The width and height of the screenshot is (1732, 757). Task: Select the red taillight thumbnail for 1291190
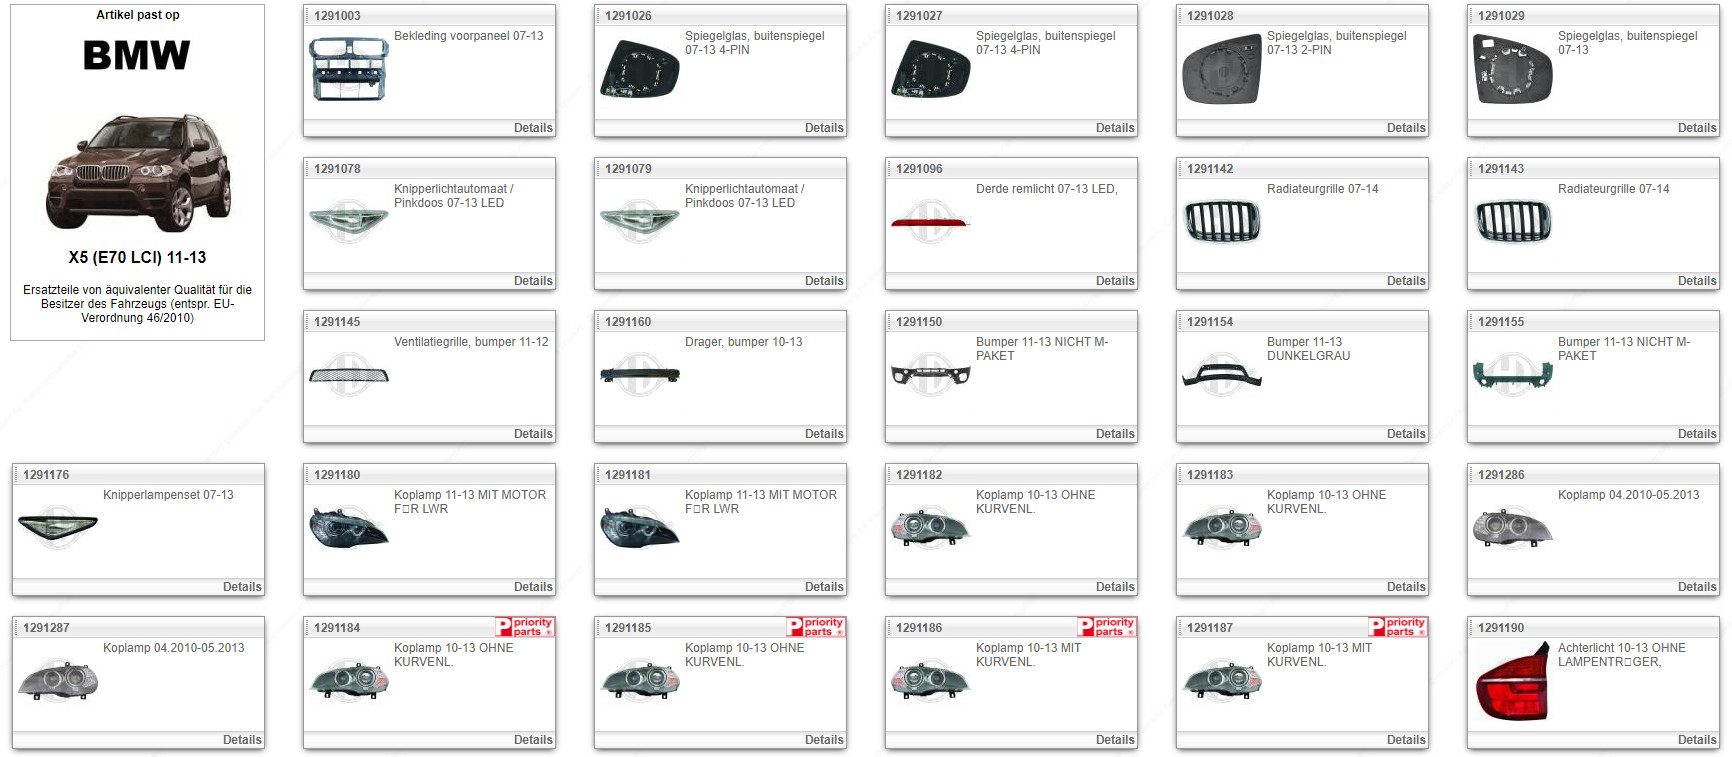click(x=1512, y=683)
